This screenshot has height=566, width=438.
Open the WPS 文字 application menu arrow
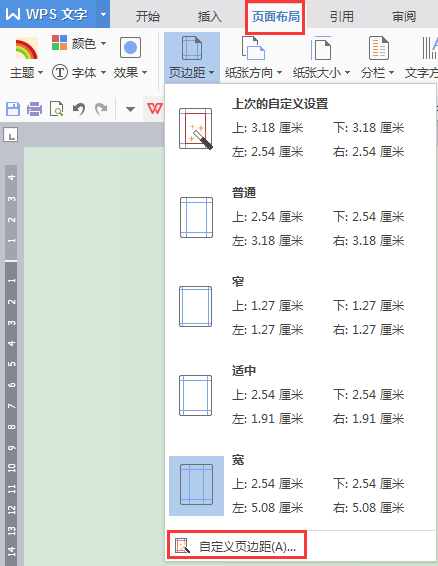[103, 15]
